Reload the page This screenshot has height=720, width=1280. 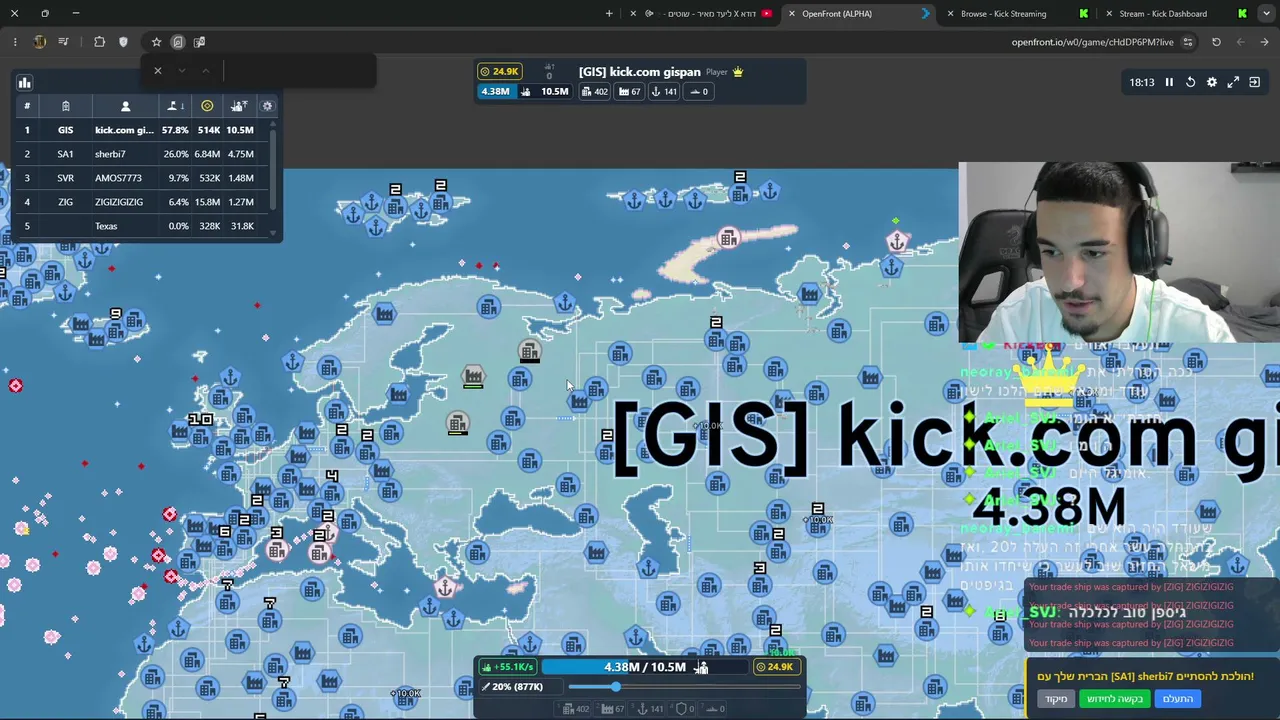coord(1216,42)
